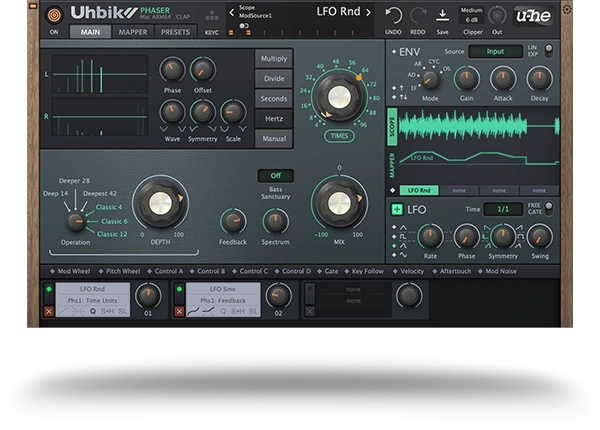Open the Bass Sanctuary Off selector

click(275, 175)
